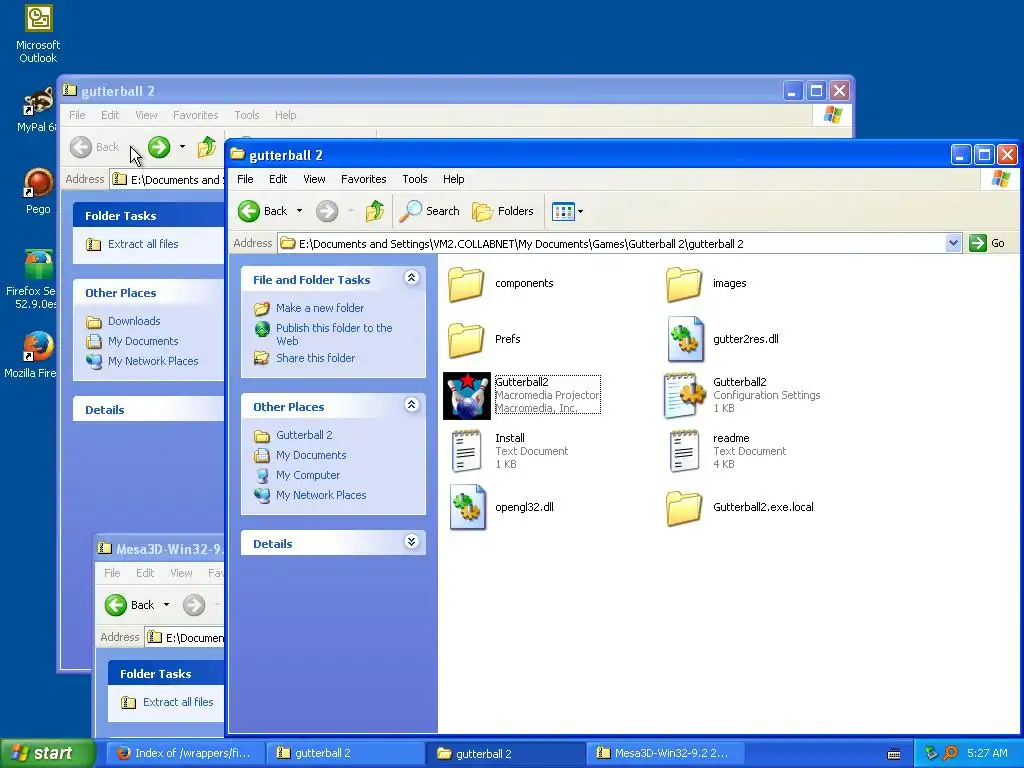Click Share this folder

click(315, 358)
